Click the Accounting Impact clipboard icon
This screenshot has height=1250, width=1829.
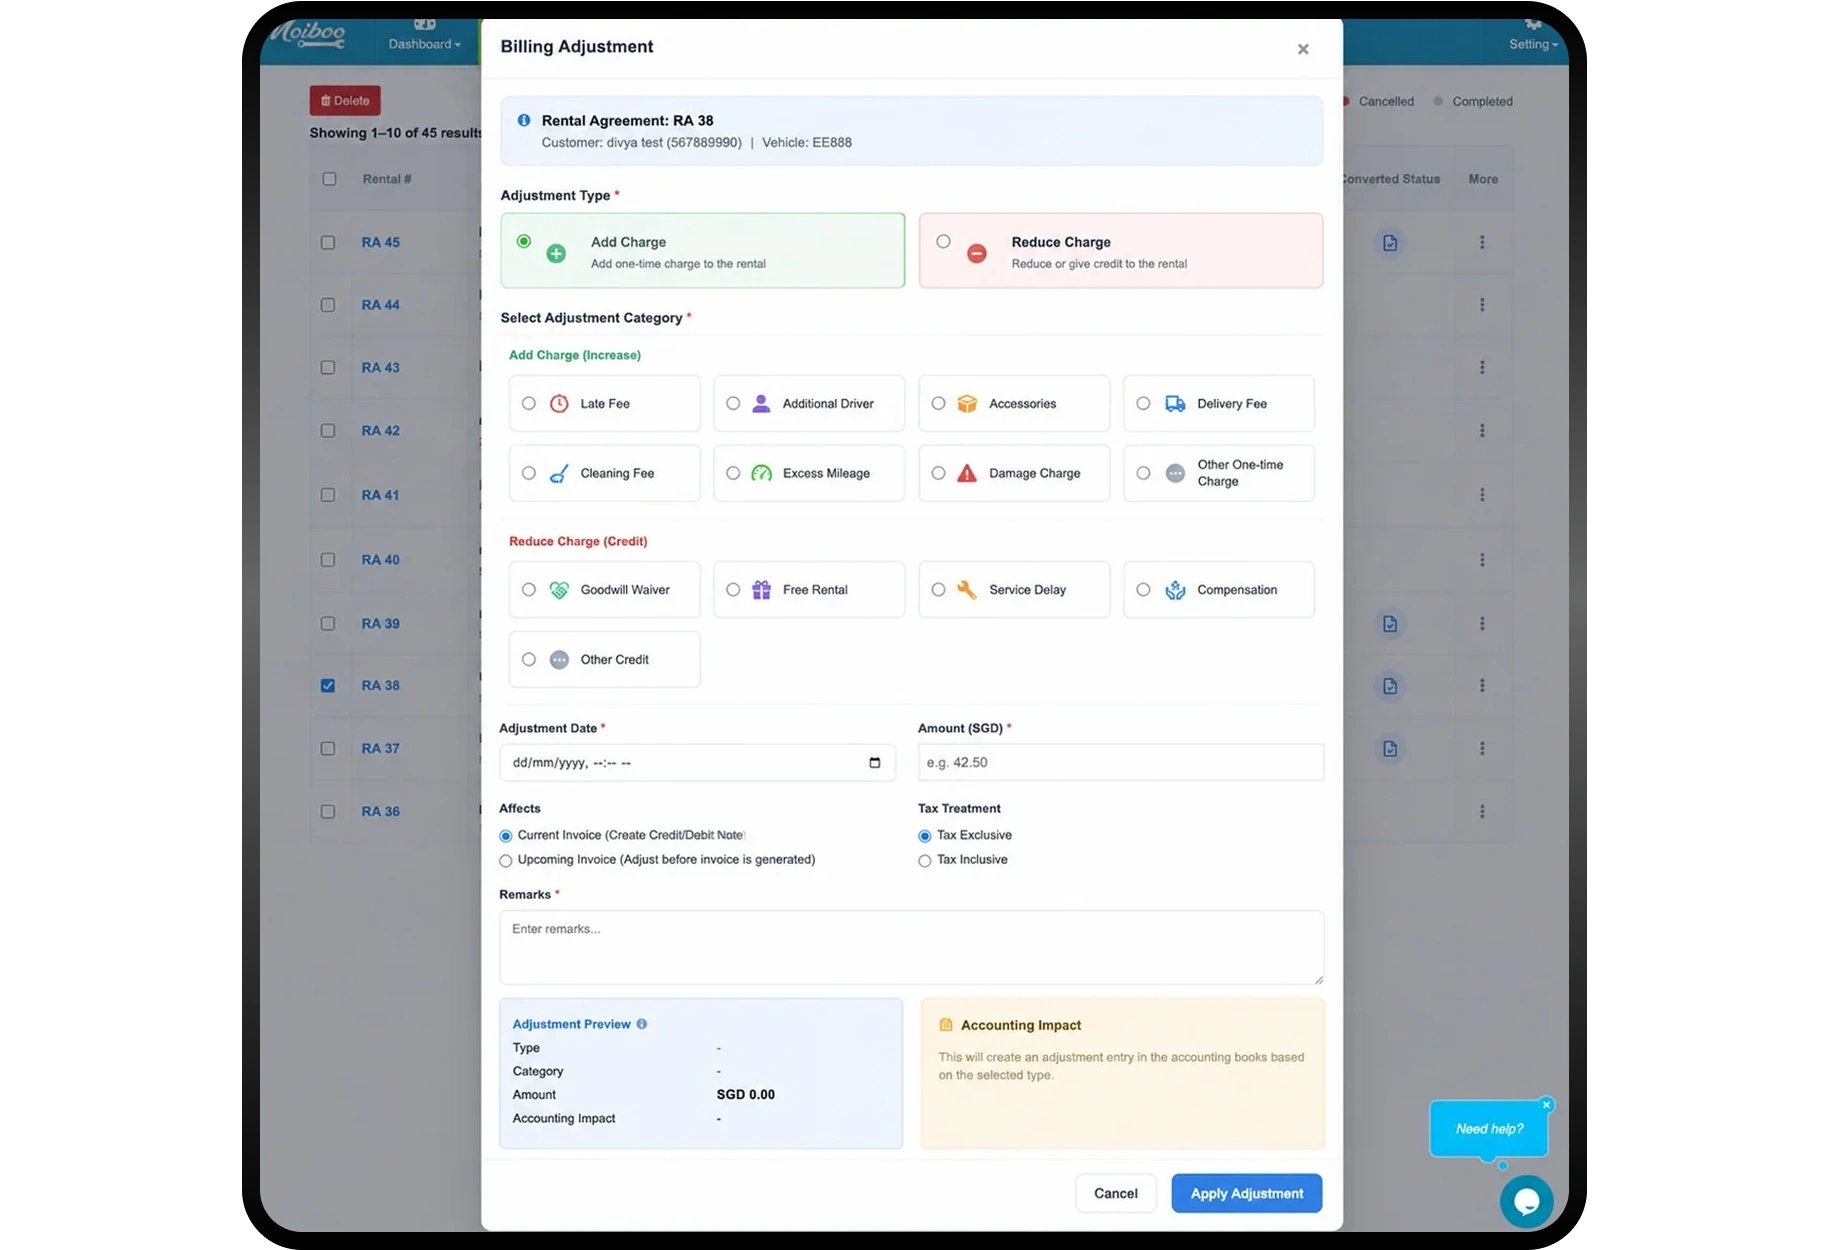pyautogui.click(x=946, y=1025)
